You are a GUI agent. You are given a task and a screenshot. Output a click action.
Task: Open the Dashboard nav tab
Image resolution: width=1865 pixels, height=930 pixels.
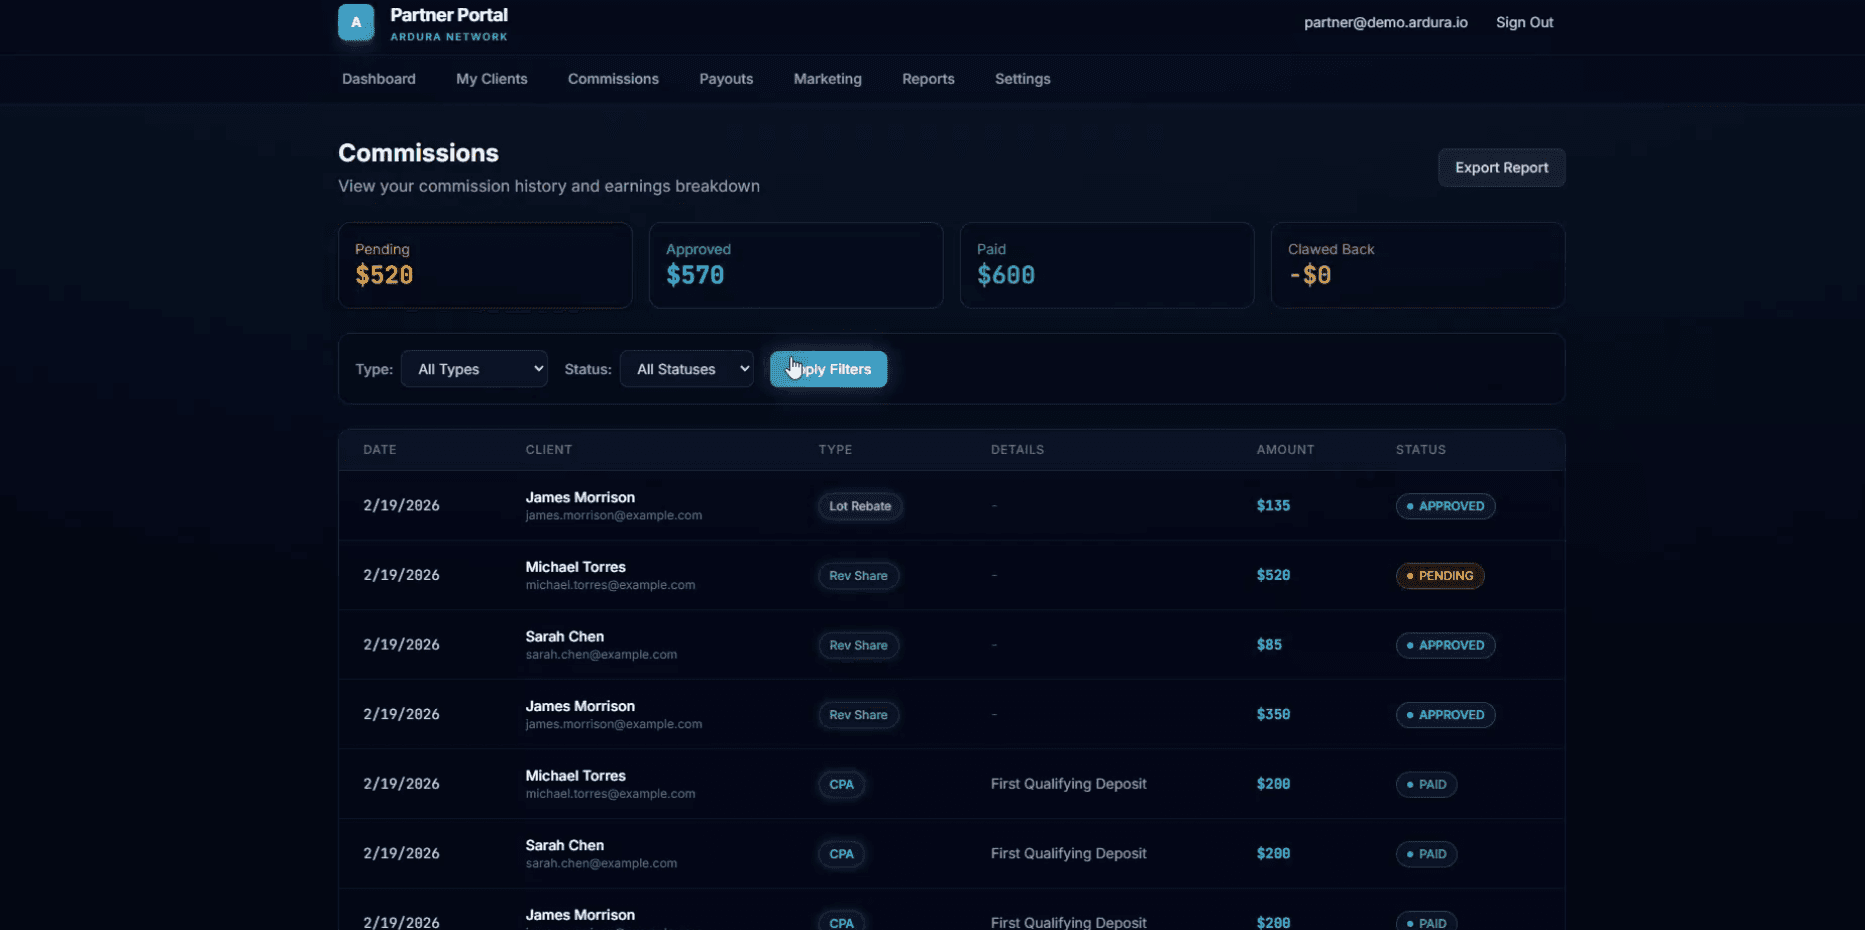379,79
